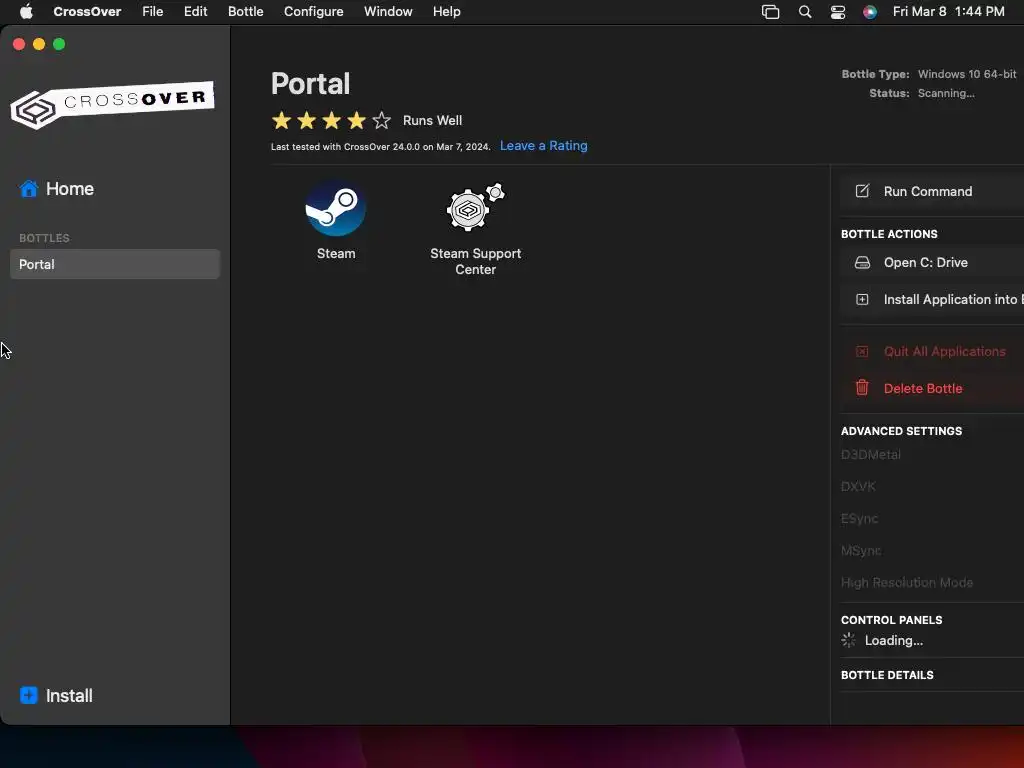Set rating to the fourth star
The width and height of the screenshot is (1024, 768).
(357, 120)
